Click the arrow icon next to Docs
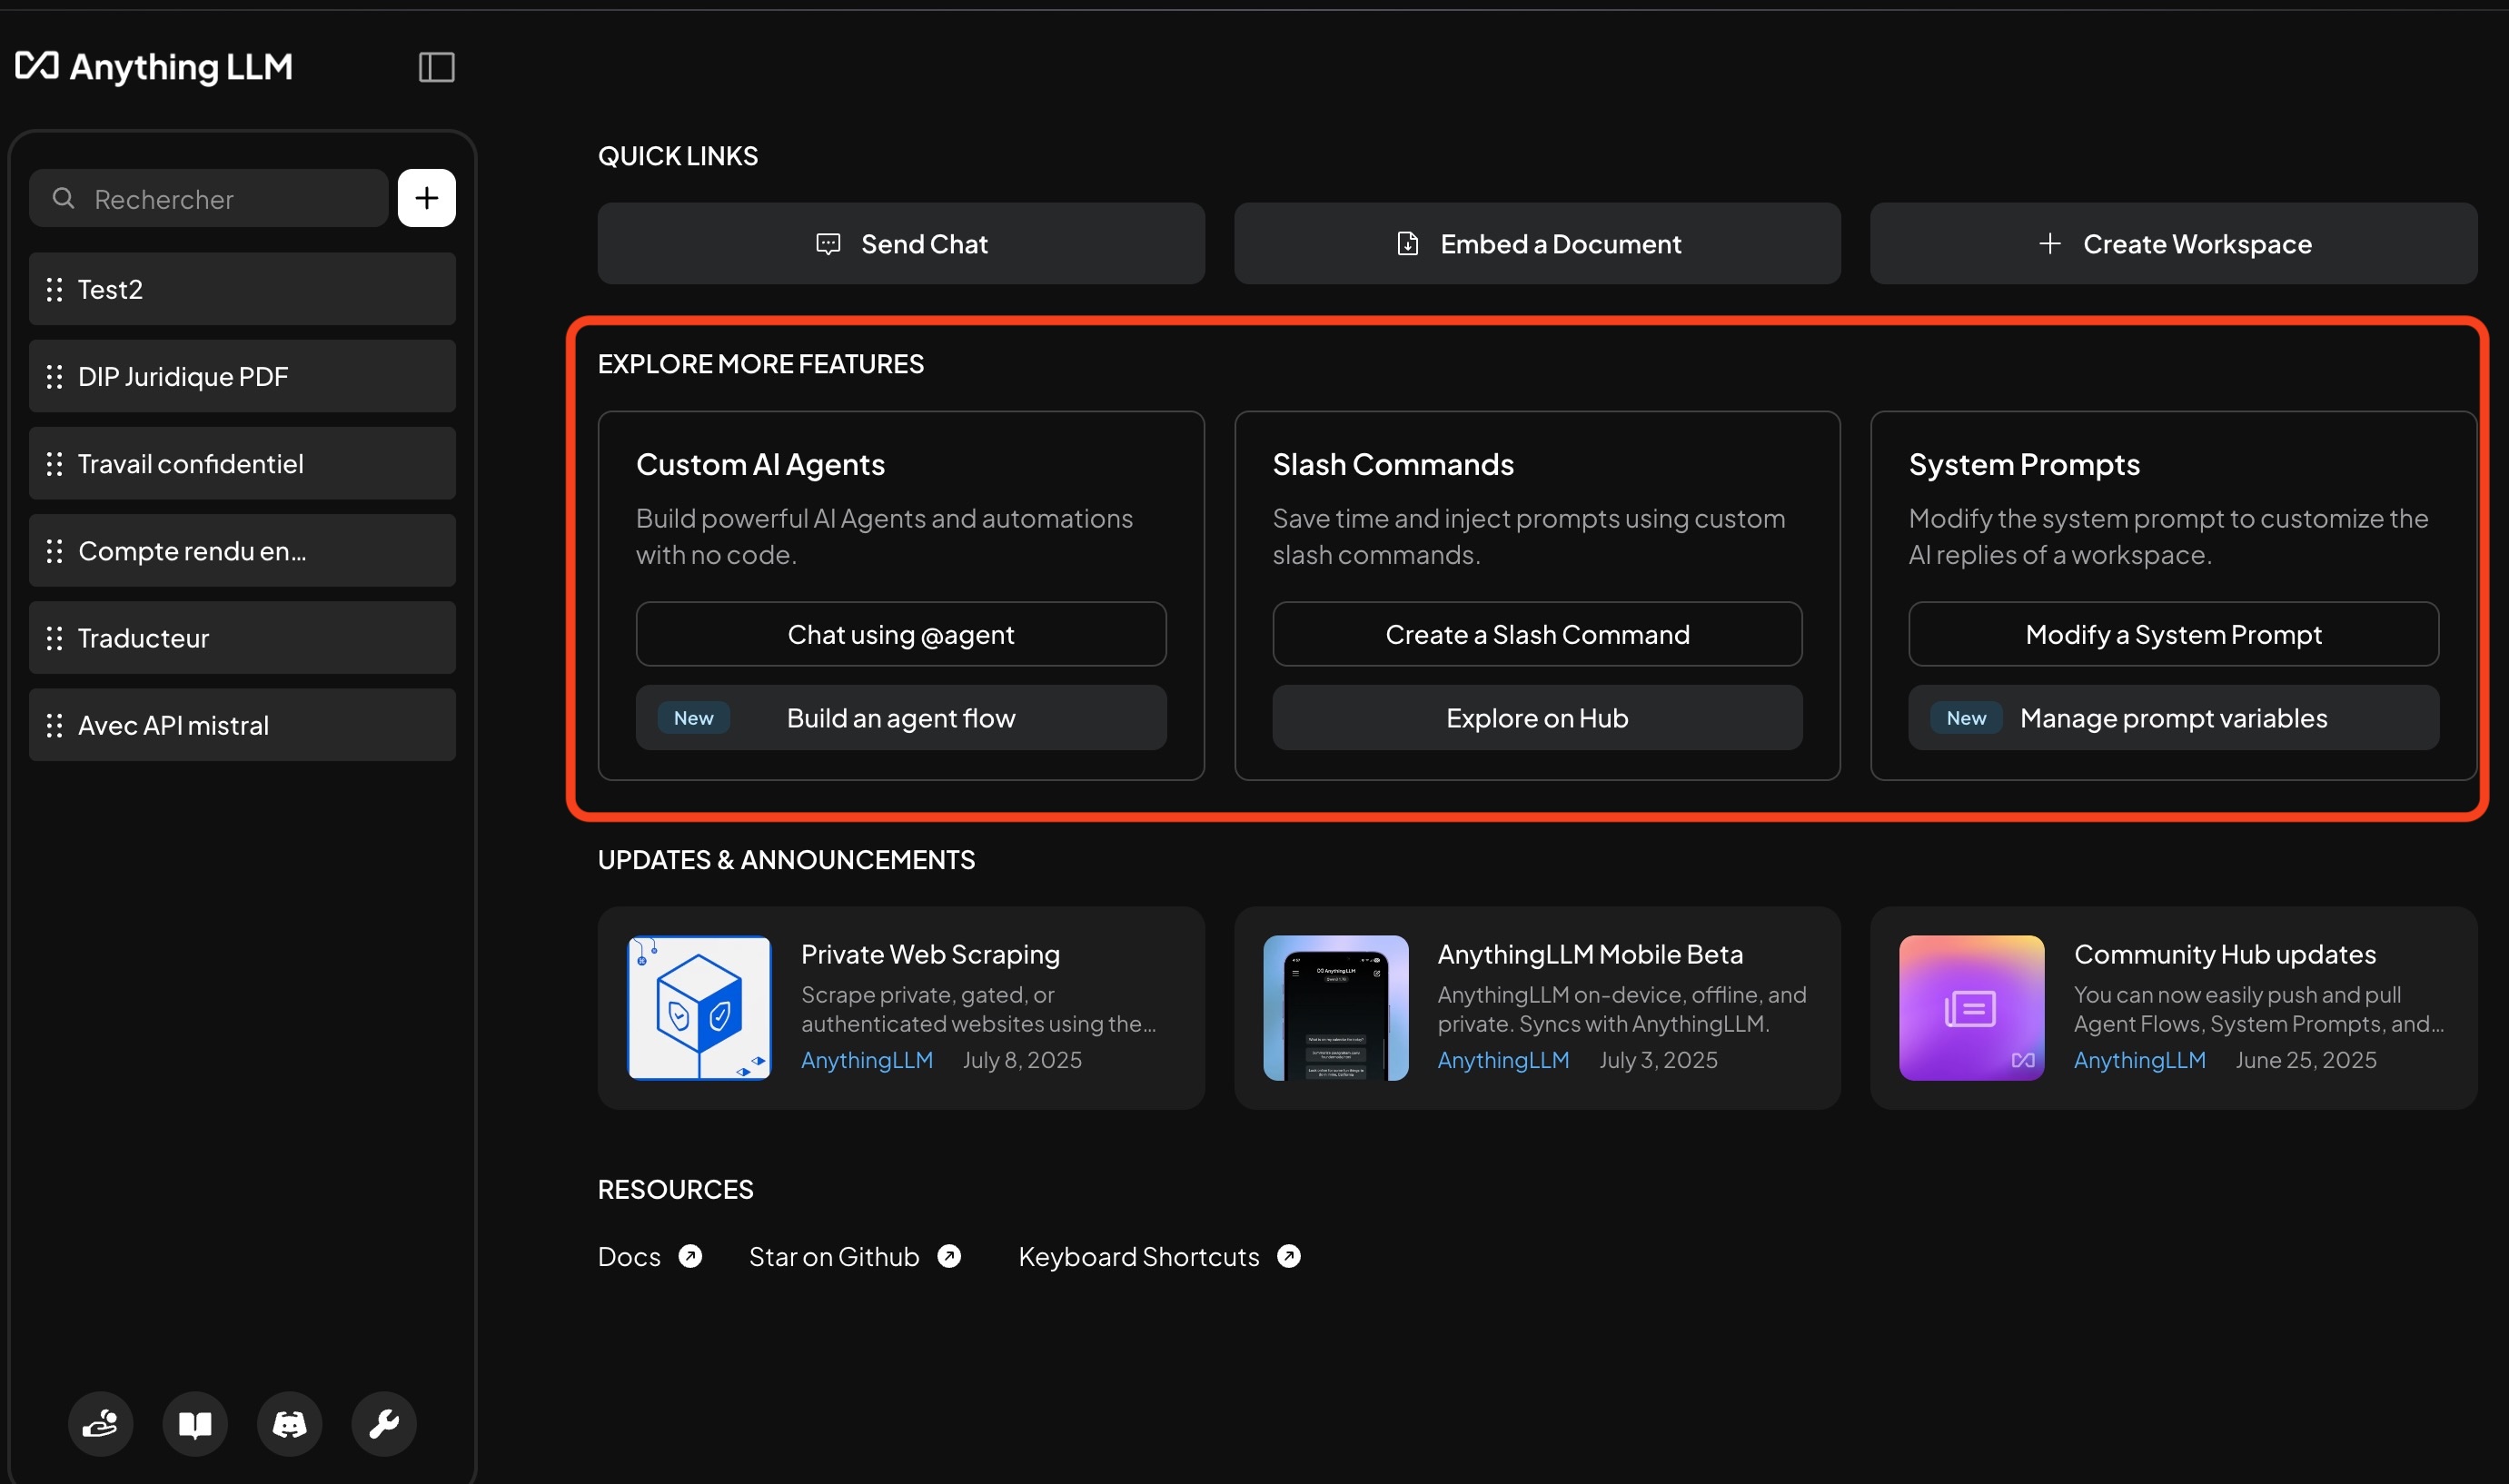The width and height of the screenshot is (2509, 1484). (x=690, y=1256)
